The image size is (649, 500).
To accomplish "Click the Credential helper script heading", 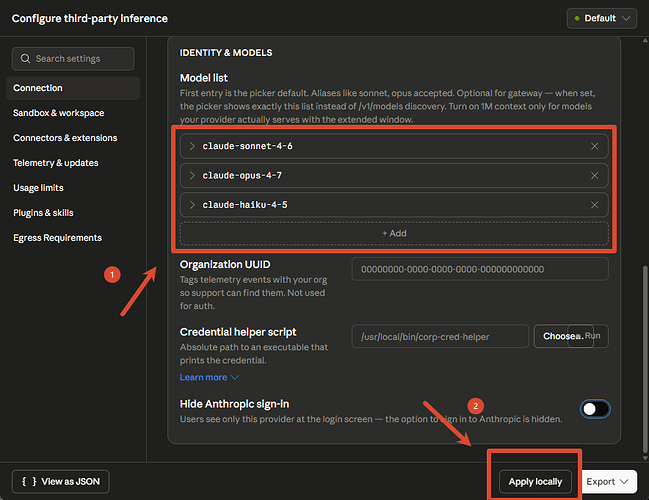I will [x=238, y=332].
